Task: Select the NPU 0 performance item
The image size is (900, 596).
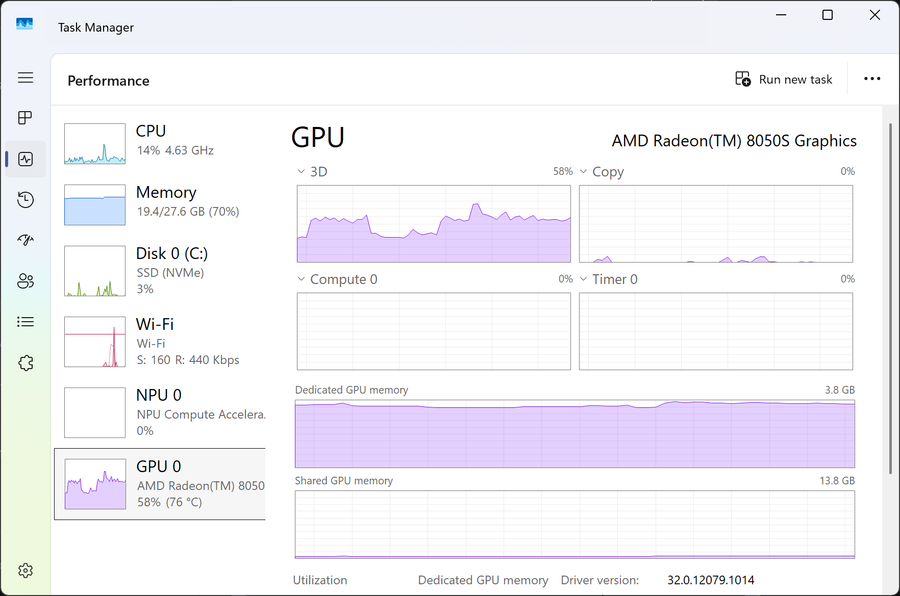Action: coord(160,412)
